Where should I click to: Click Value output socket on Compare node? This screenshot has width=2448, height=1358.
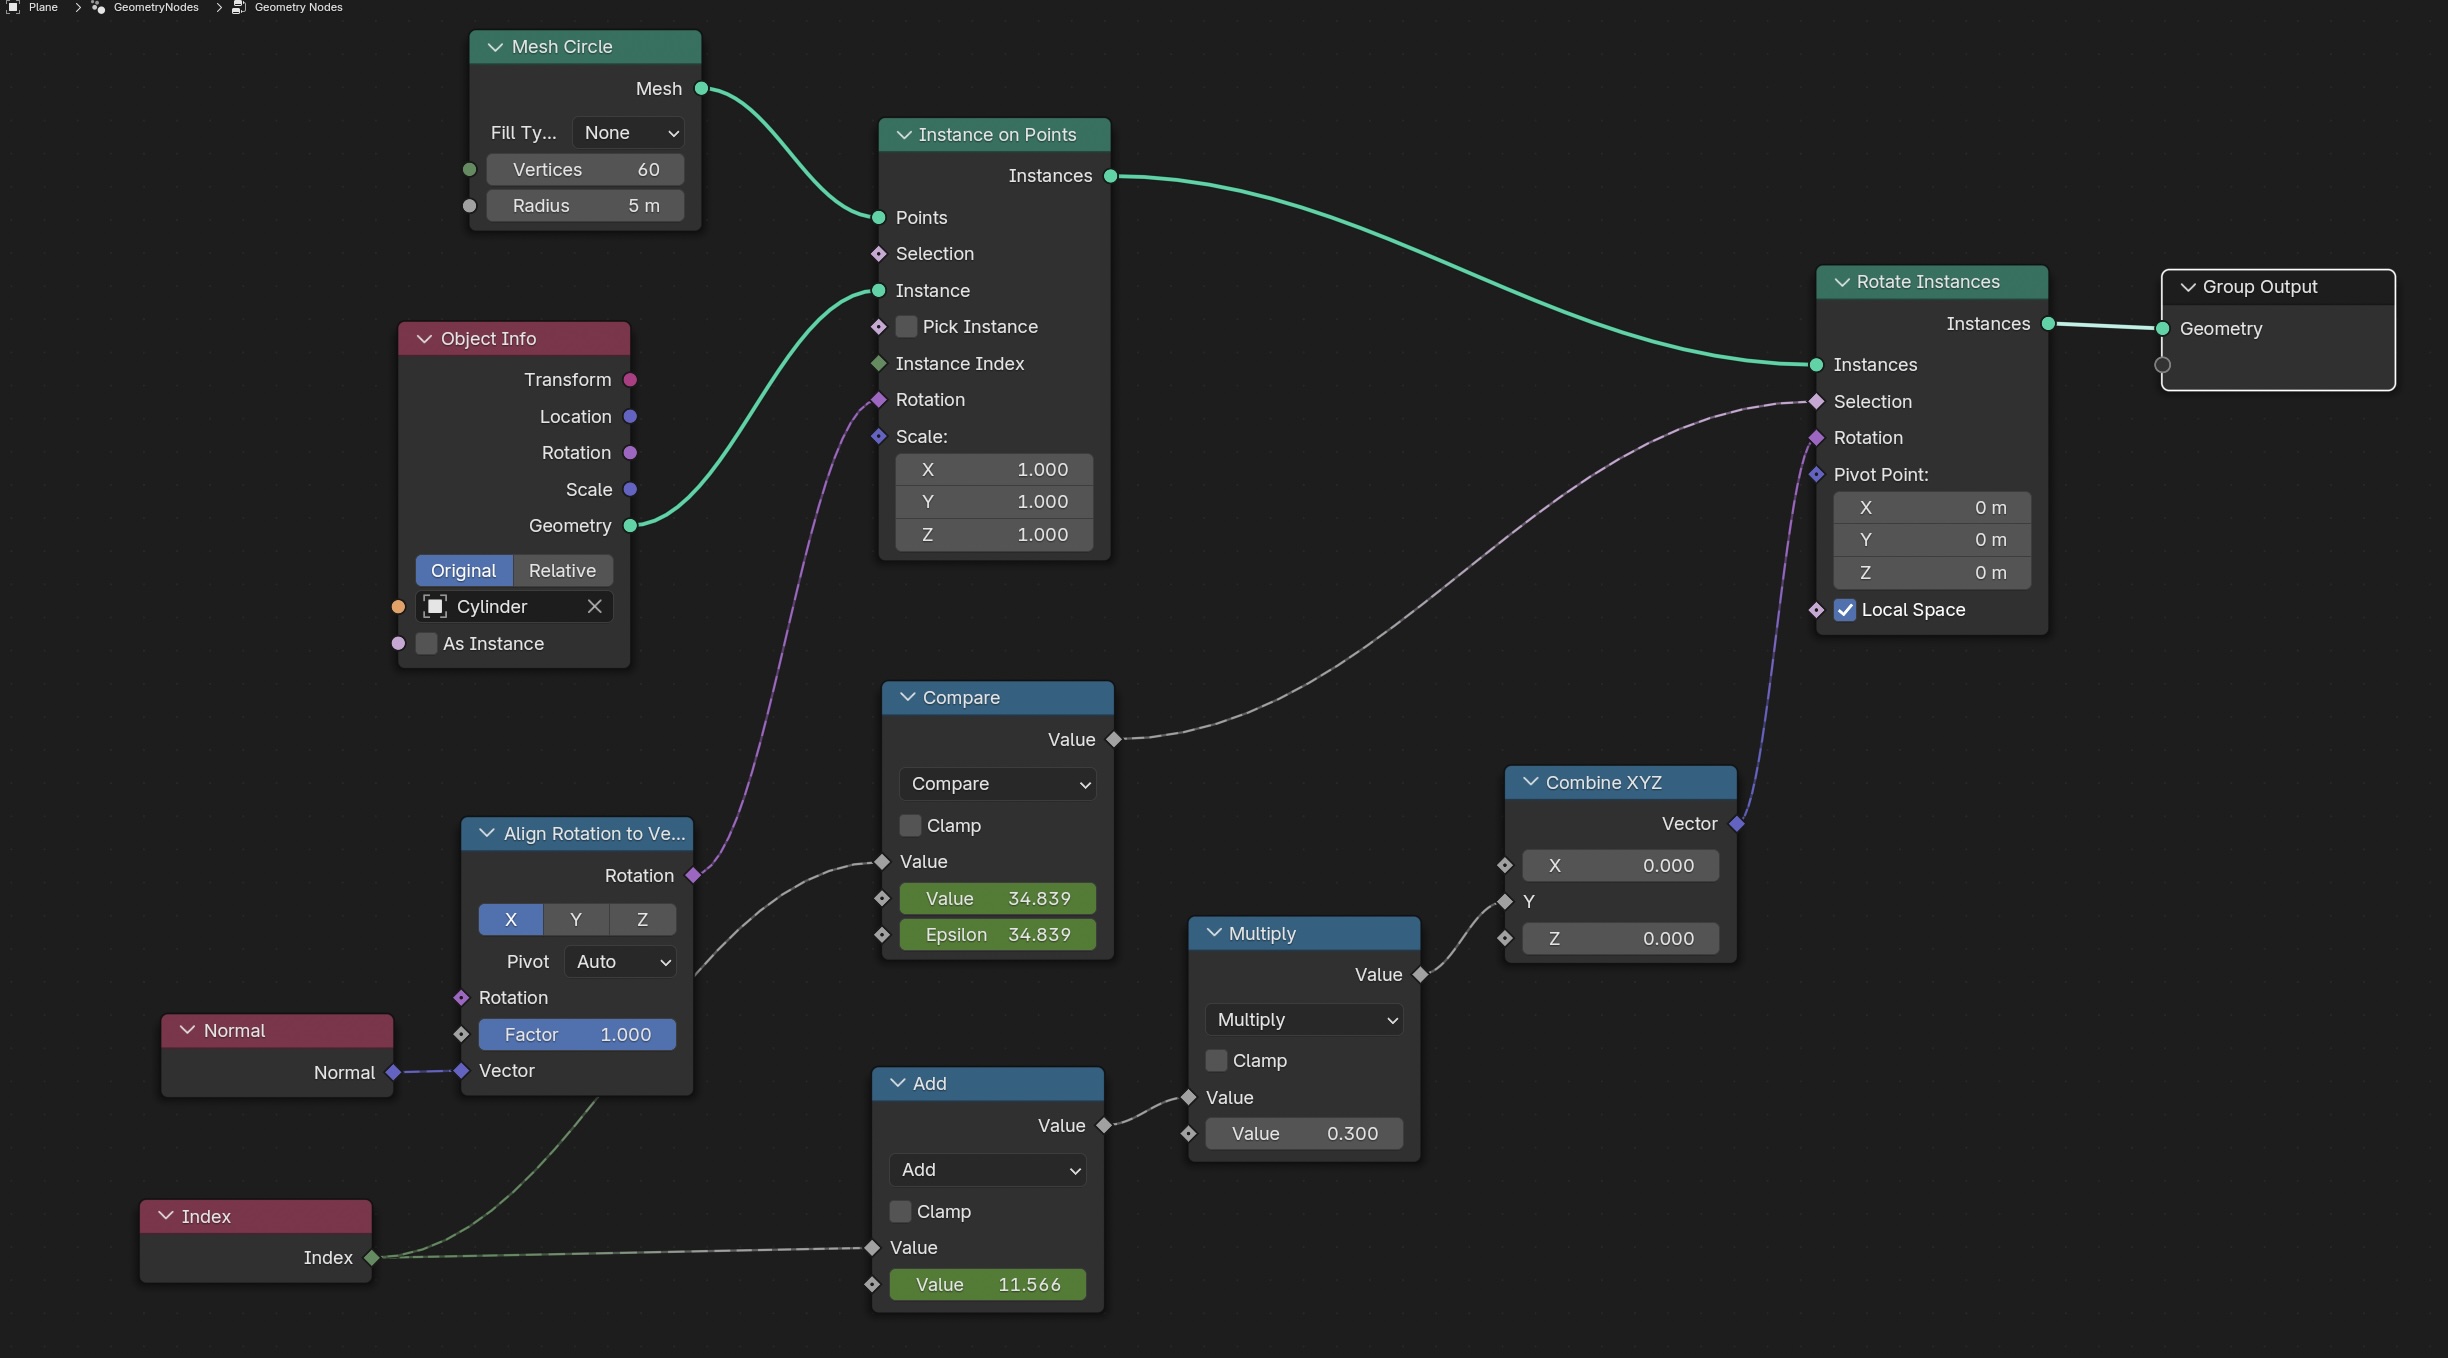pos(1114,740)
